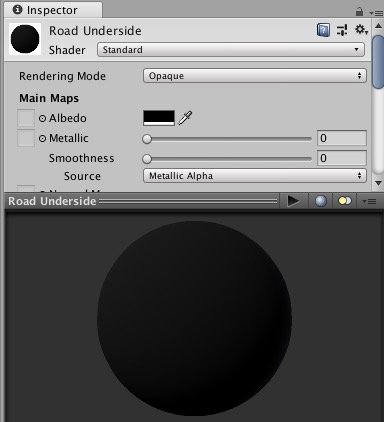This screenshot has height=422, width=384.
Task: Open the Inspector panel options menu
Action: click(376, 13)
